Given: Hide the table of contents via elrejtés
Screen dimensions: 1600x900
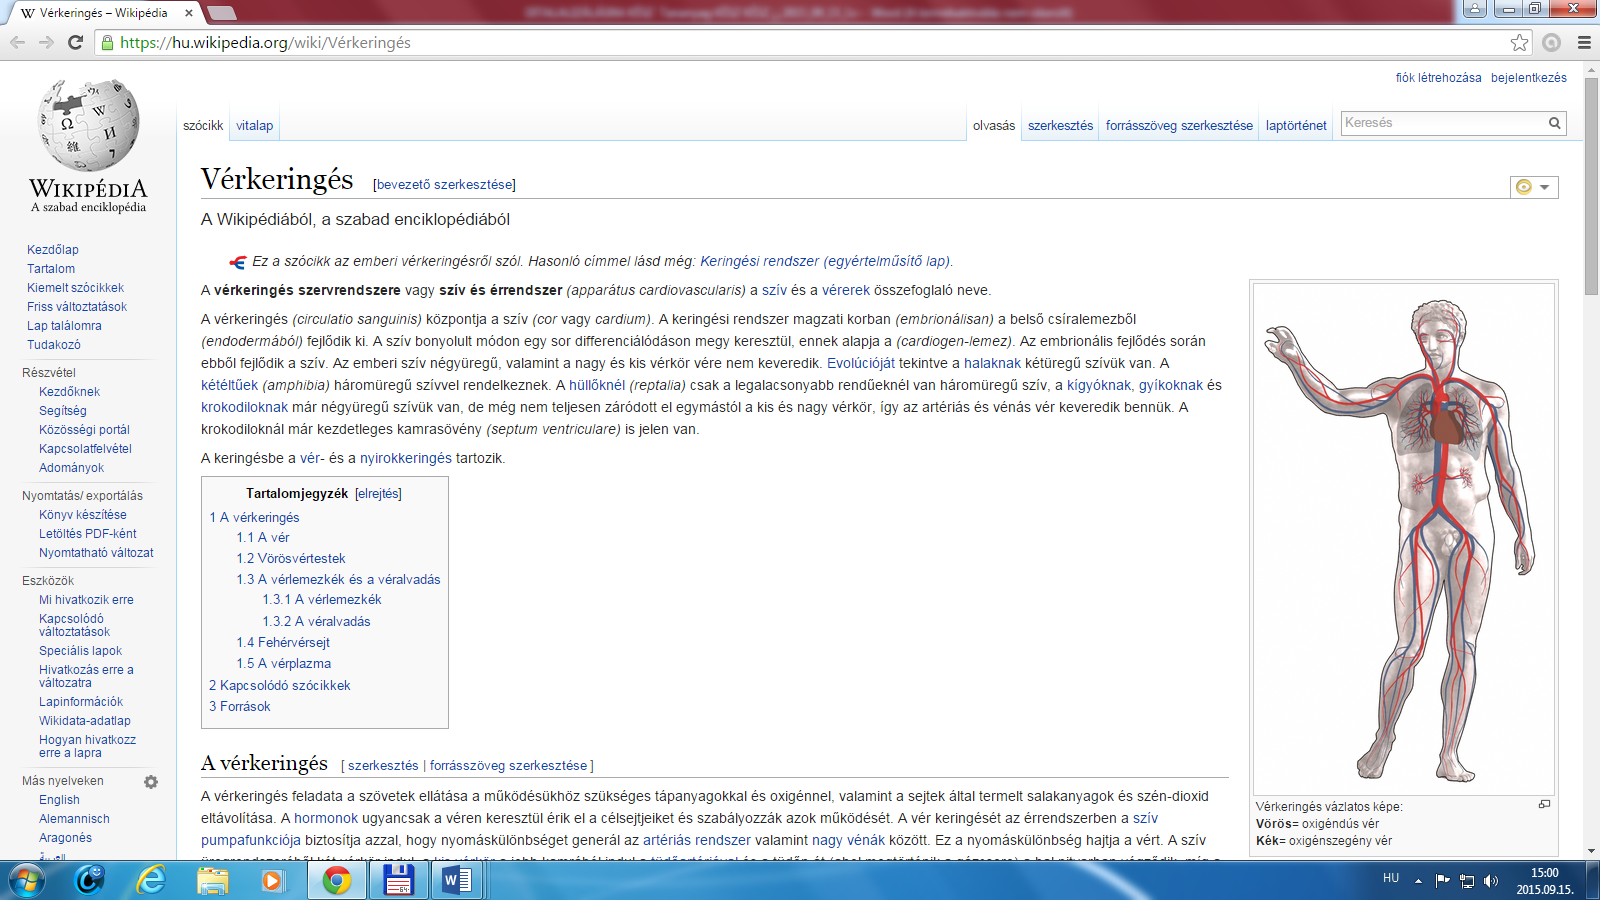Looking at the screenshot, I should pos(378,494).
